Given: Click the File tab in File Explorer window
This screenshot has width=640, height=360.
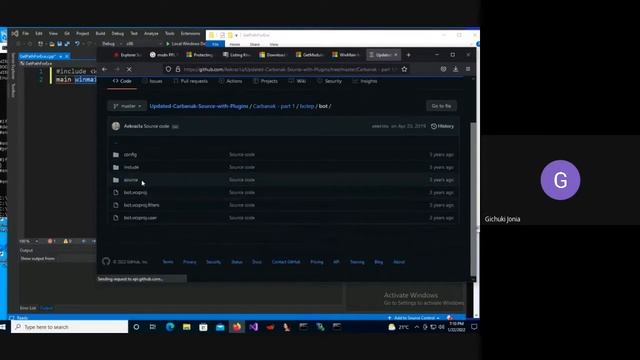Looking at the screenshot, I should click(215, 44).
